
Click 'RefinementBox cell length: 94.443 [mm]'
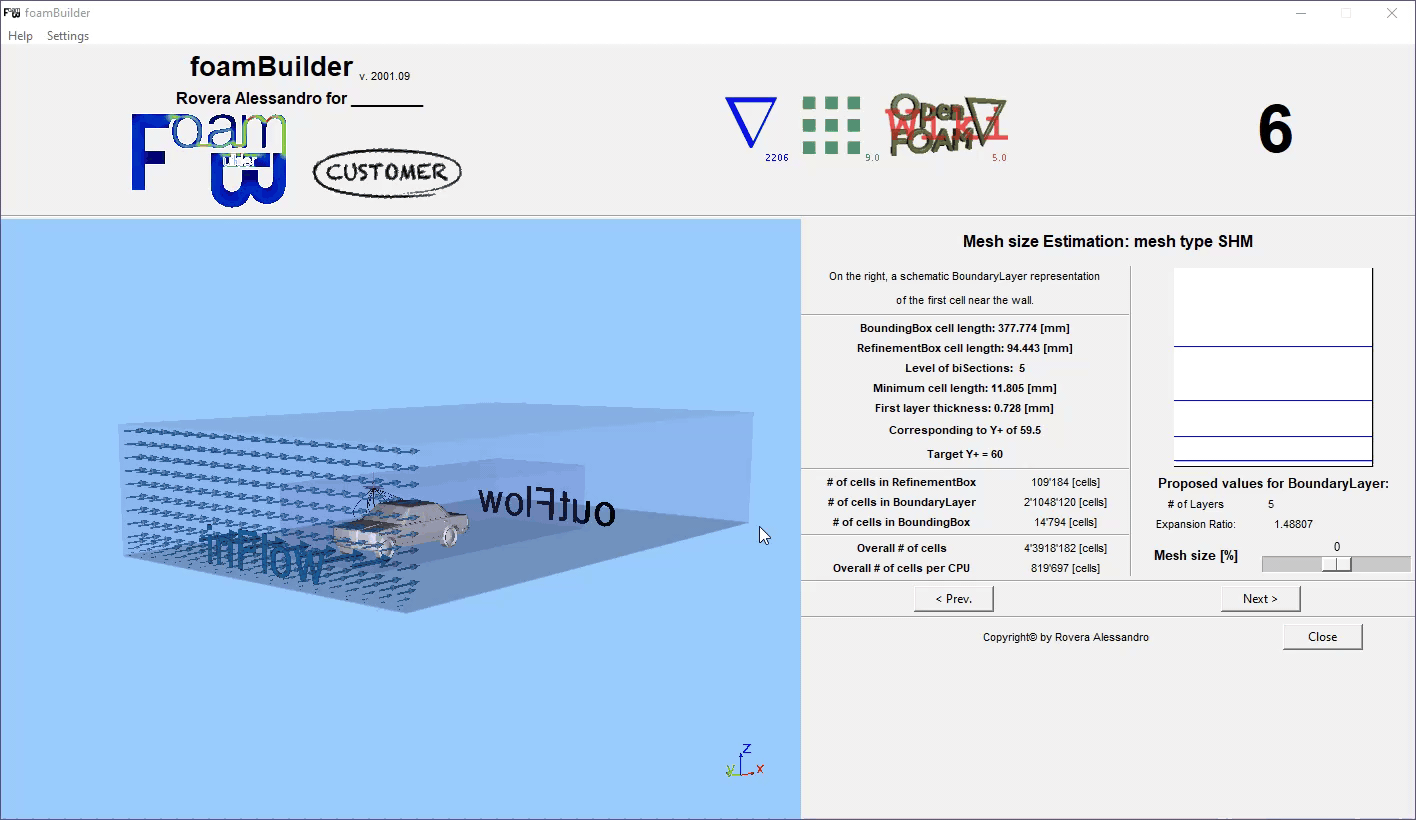pos(965,348)
